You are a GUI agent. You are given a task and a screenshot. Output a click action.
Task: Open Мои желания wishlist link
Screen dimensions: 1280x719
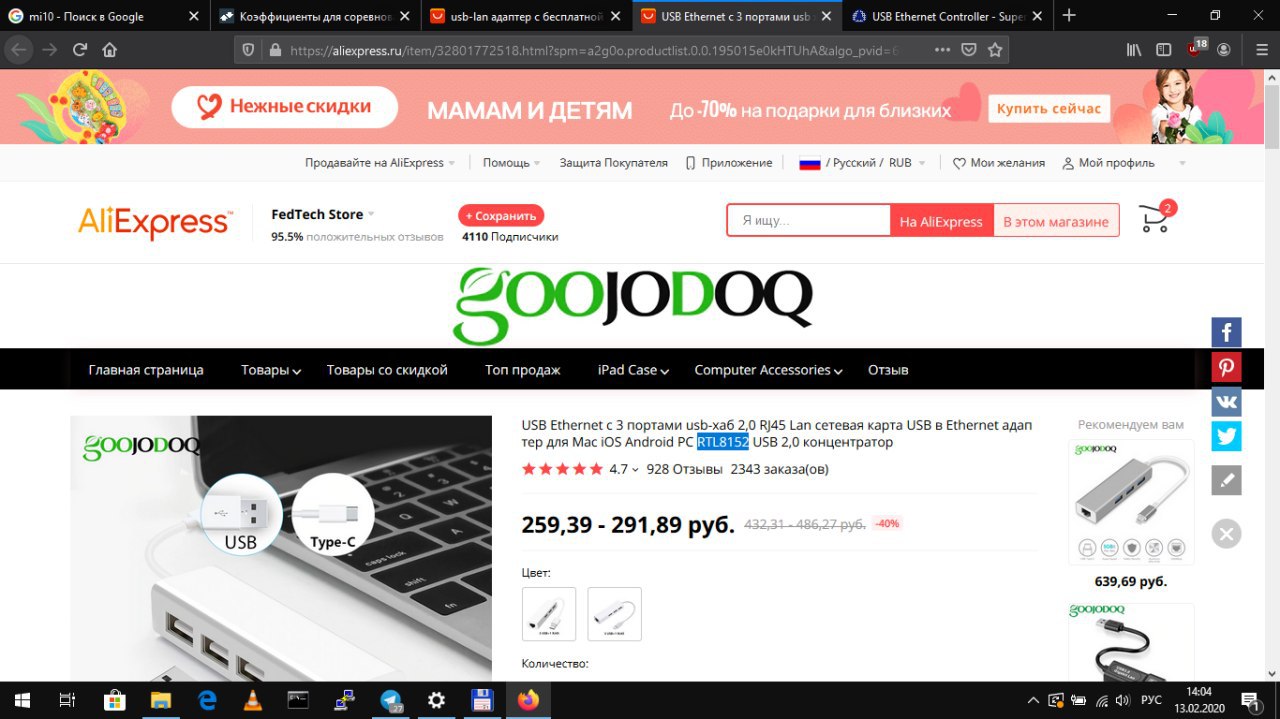click(x=999, y=163)
